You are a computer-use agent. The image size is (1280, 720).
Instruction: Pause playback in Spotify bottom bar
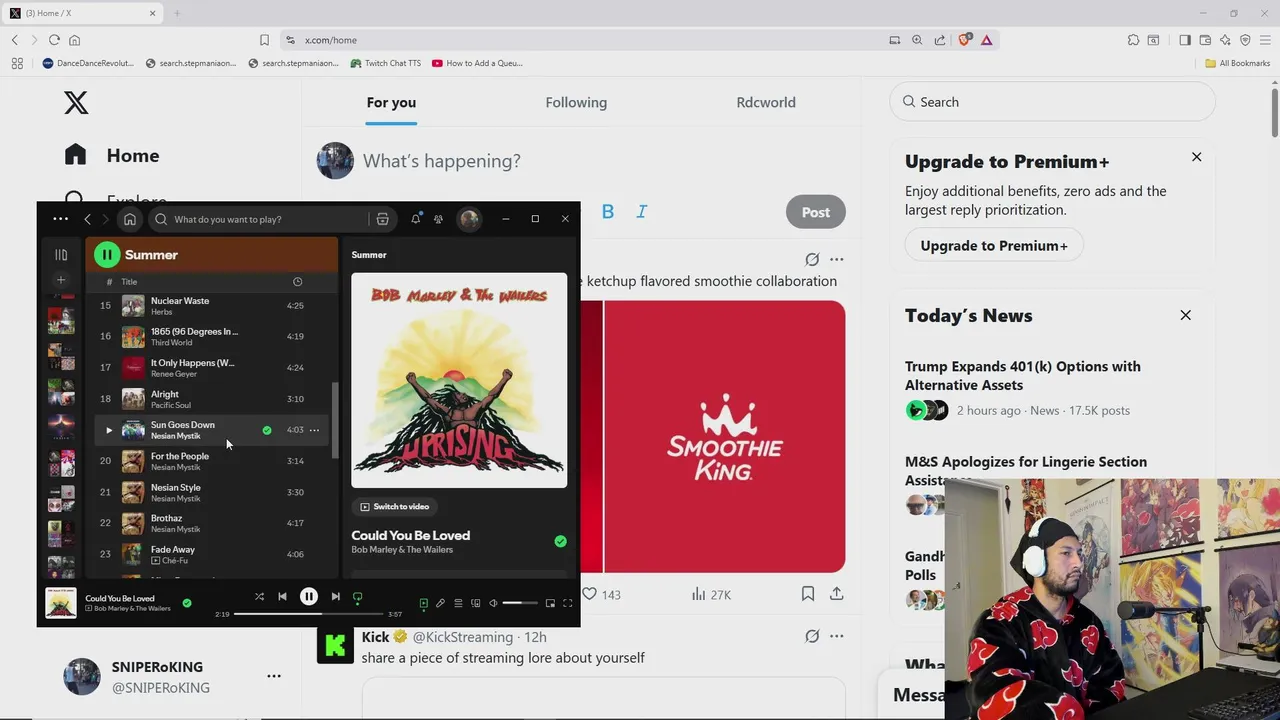(x=309, y=597)
